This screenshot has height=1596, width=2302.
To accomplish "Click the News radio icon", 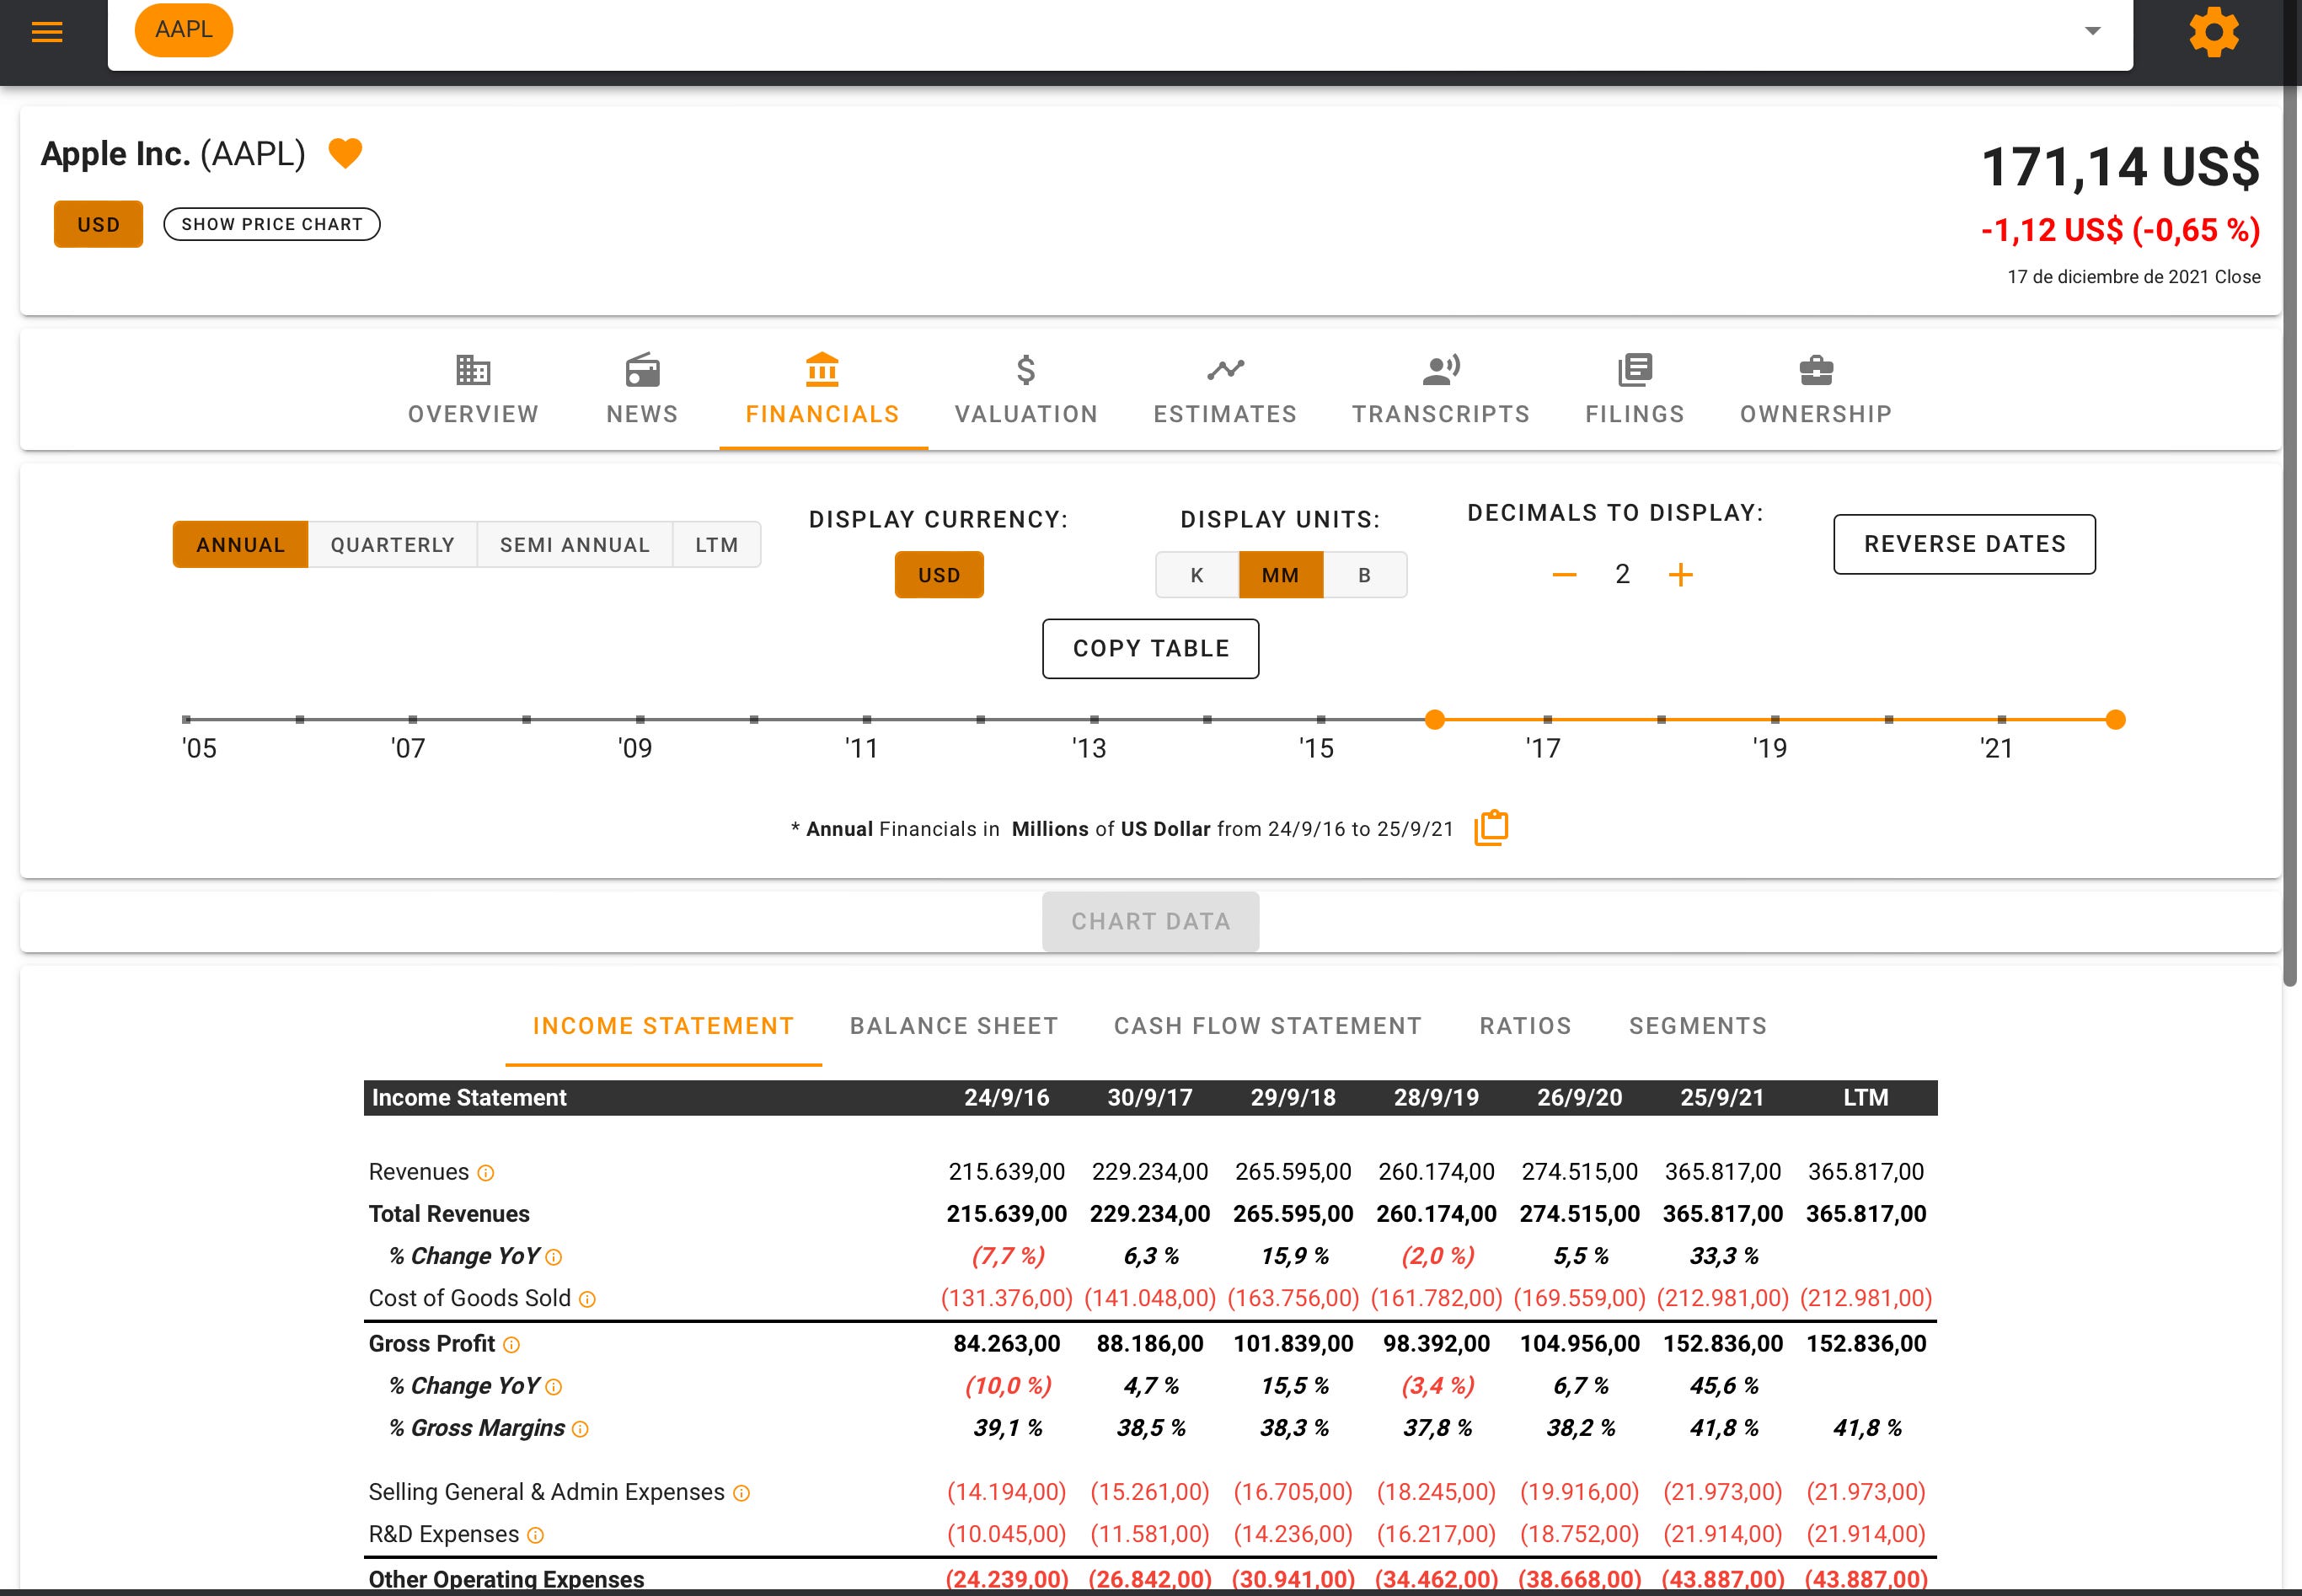I will (x=642, y=370).
